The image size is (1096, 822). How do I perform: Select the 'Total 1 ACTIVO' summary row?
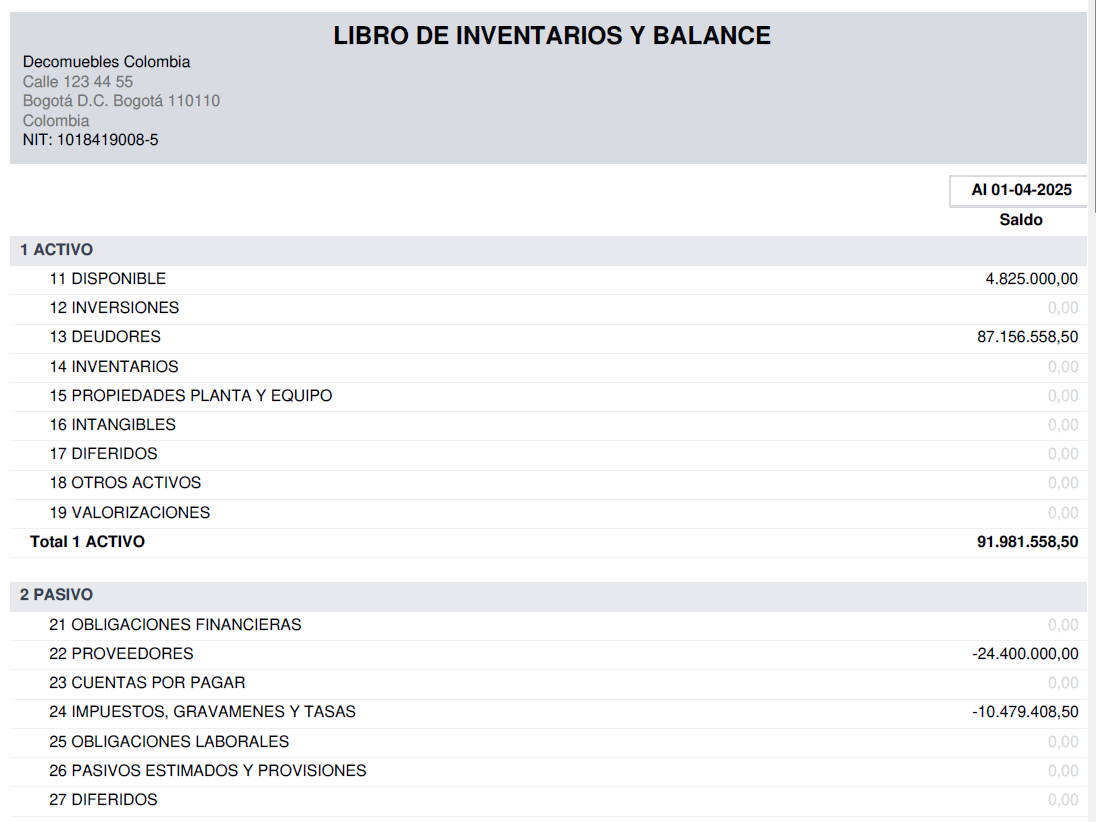coord(88,542)
